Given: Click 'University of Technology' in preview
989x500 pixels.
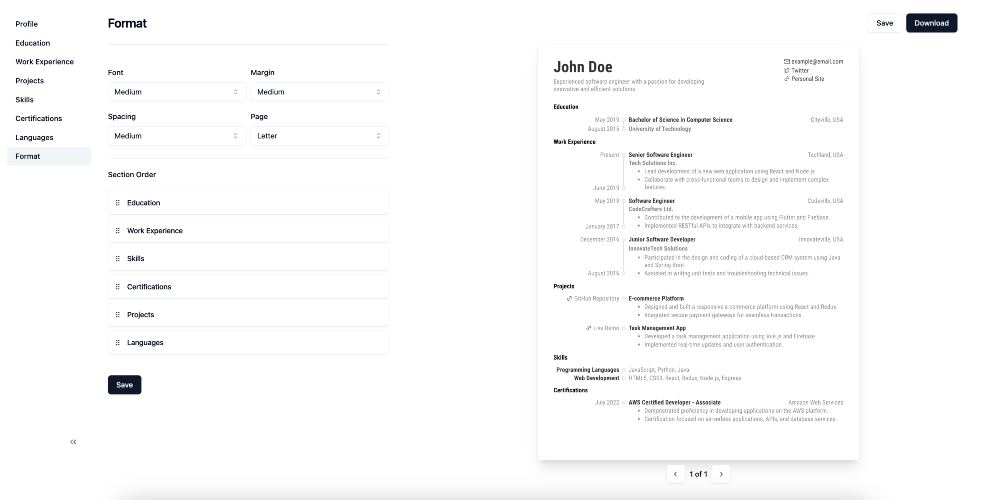Looking at the screenshot, I should [x=660, y=129].
